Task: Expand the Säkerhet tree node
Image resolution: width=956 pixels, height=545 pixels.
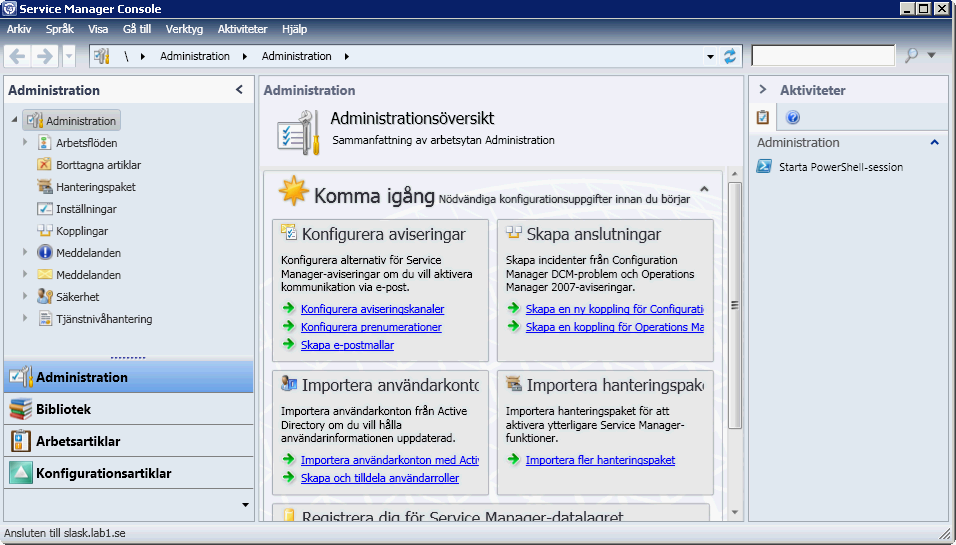Action: (25, 296)
